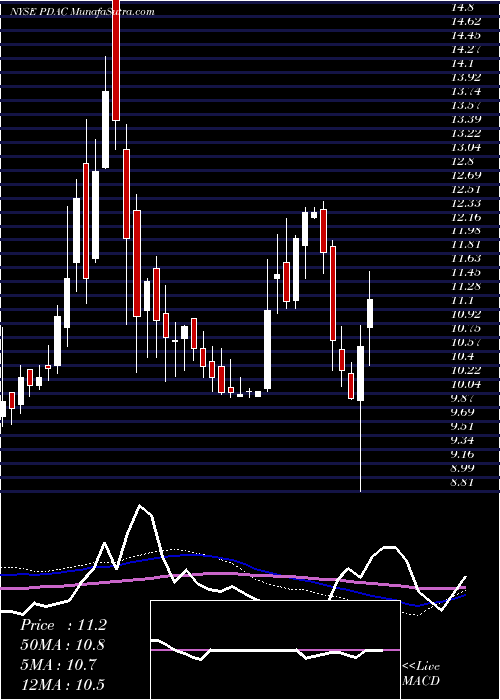Select the 12.33 price axis label
The height and width of the screenshot is (700, 500).
pyautogui.click(x=466, y=203)
